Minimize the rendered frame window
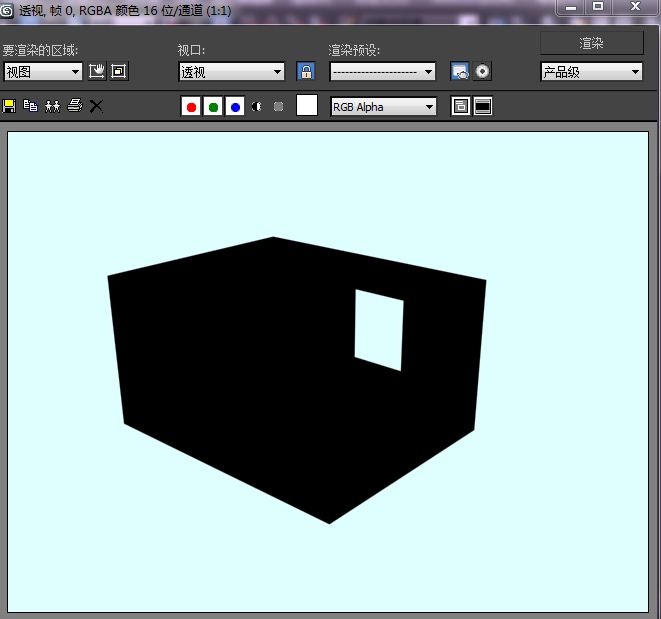This screenshot has height=619, width=661. (571, 7)
